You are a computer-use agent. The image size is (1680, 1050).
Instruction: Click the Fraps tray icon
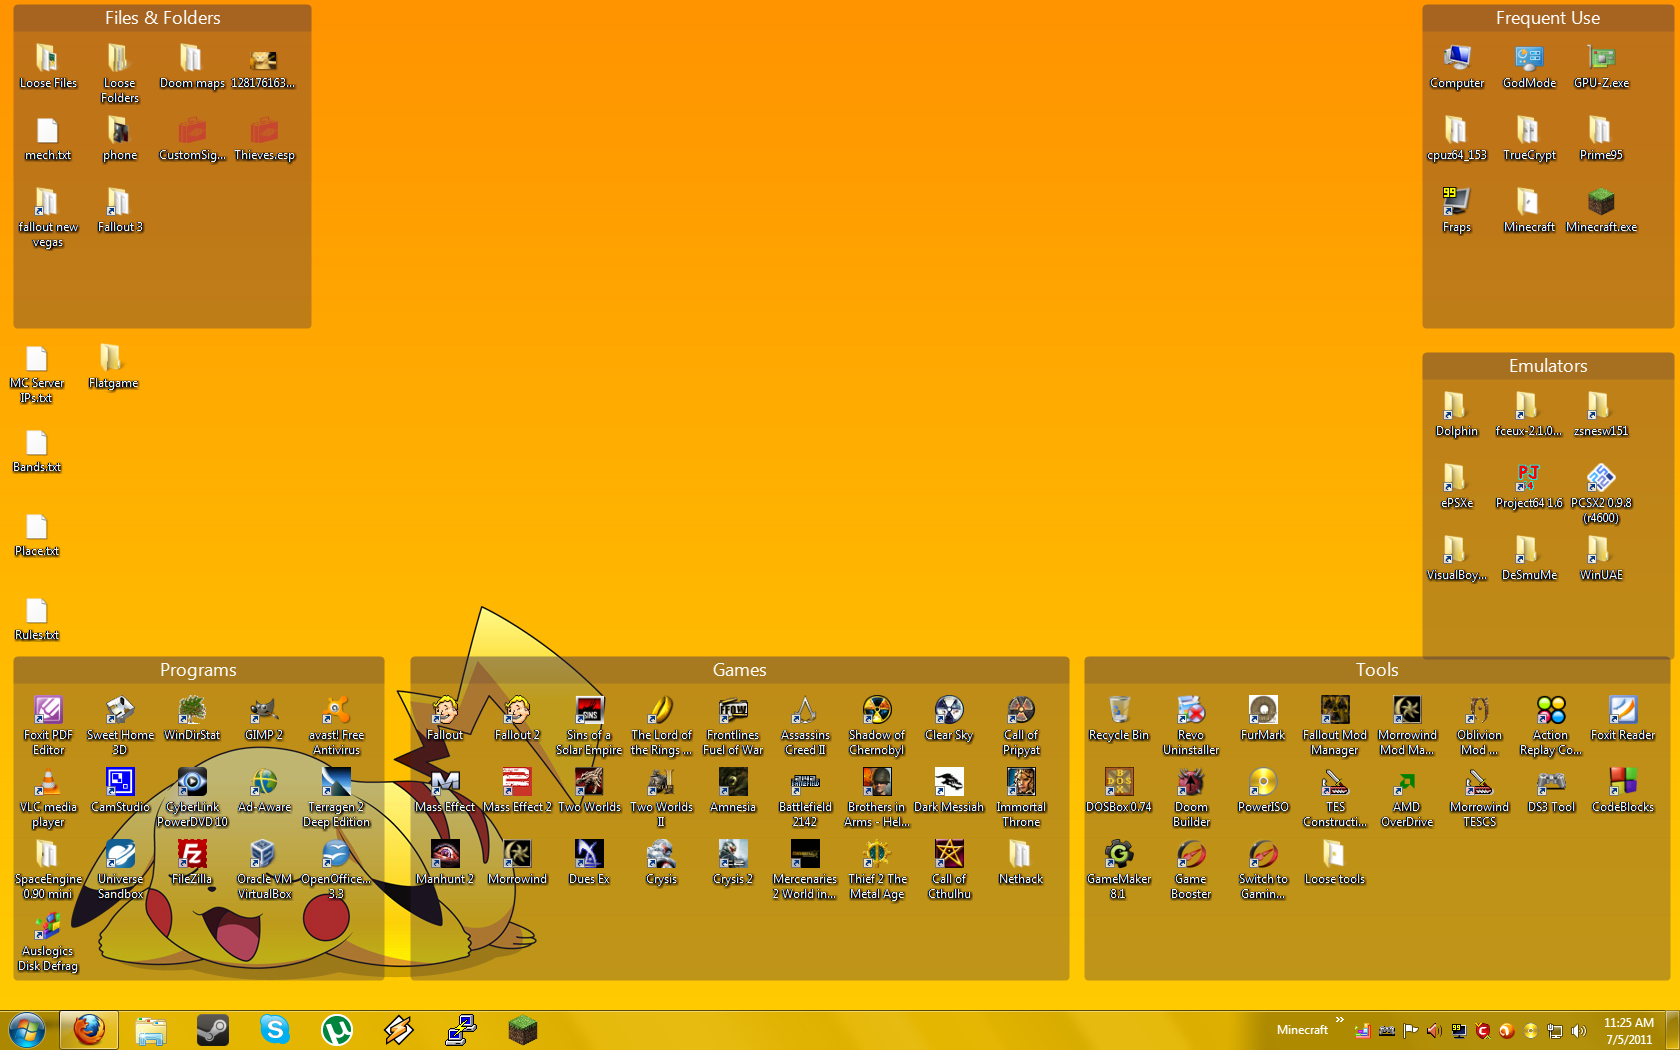tap(1459, 1031)
